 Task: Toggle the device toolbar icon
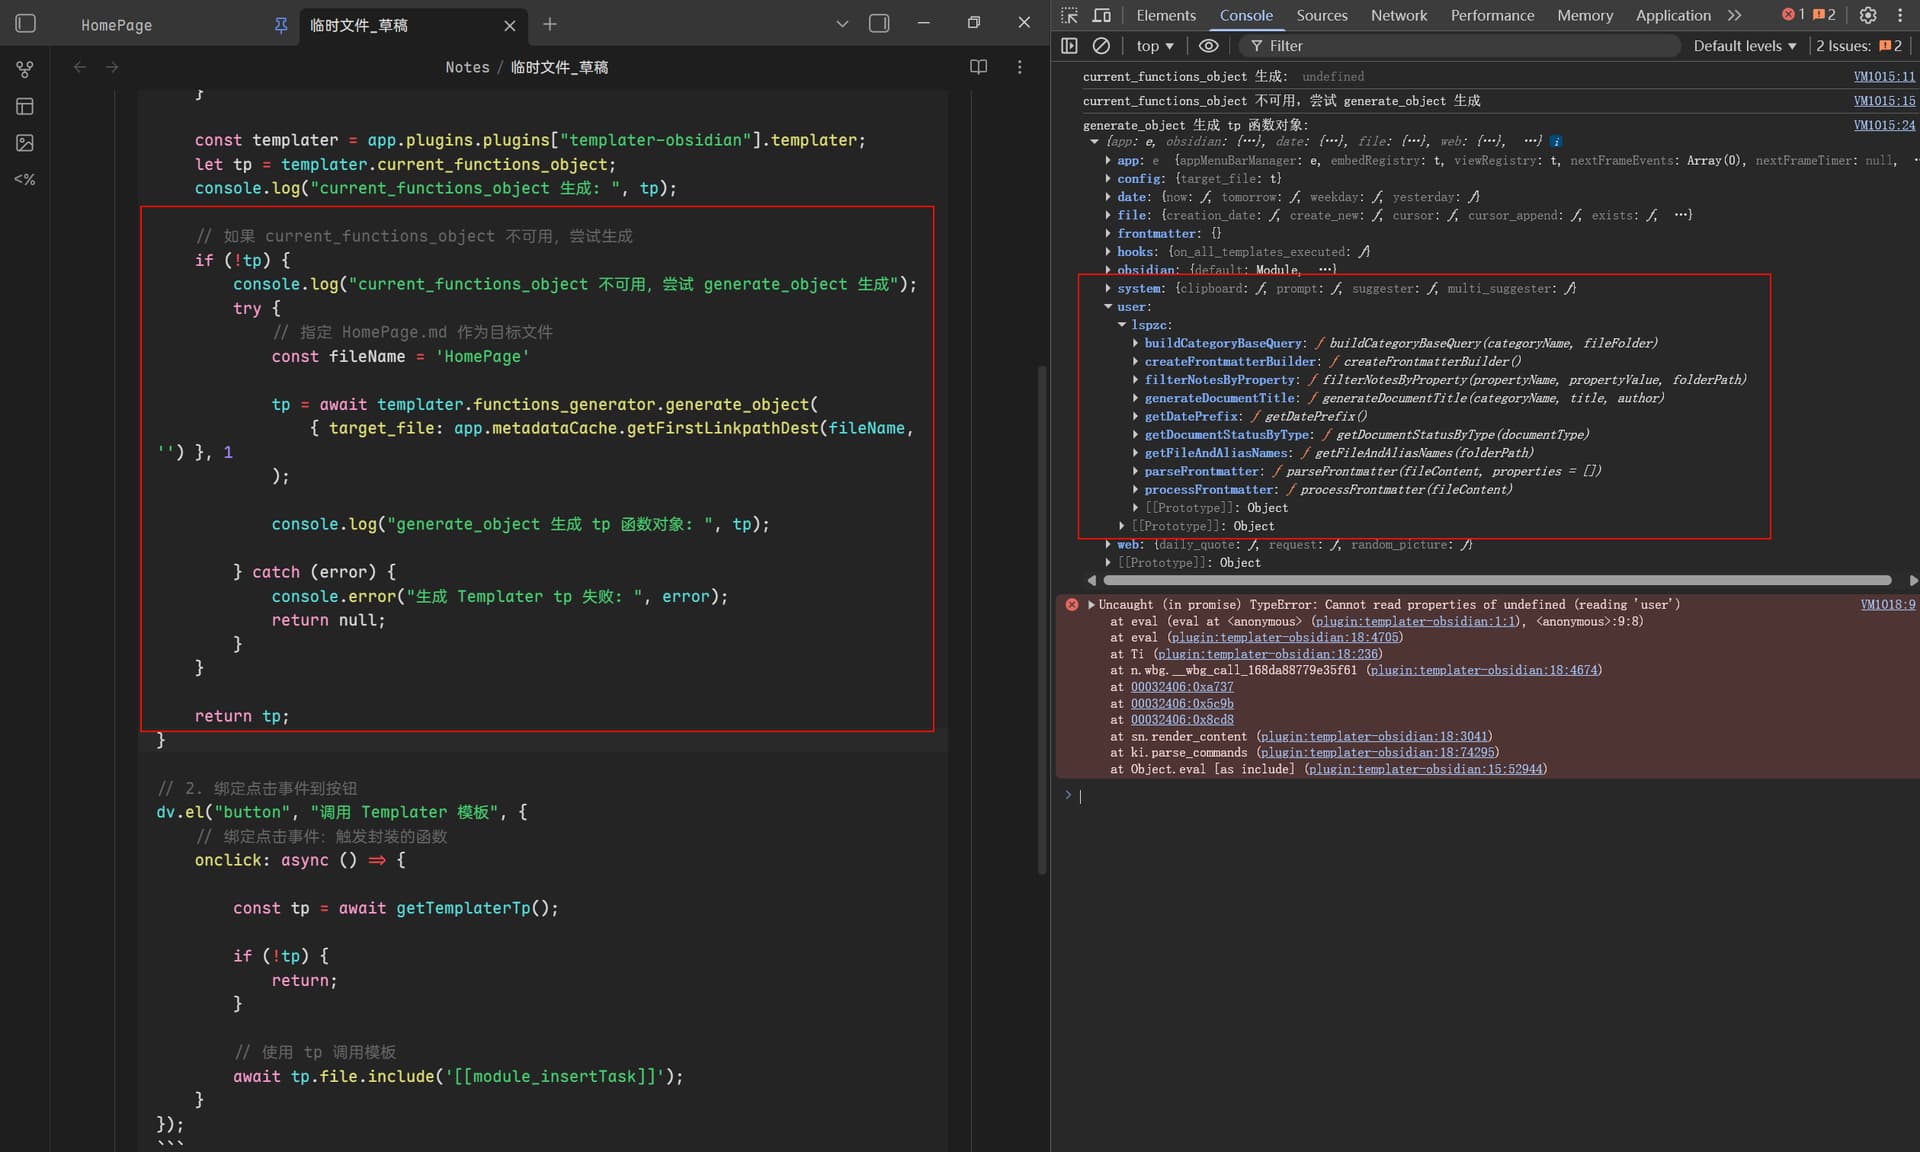1101,15
